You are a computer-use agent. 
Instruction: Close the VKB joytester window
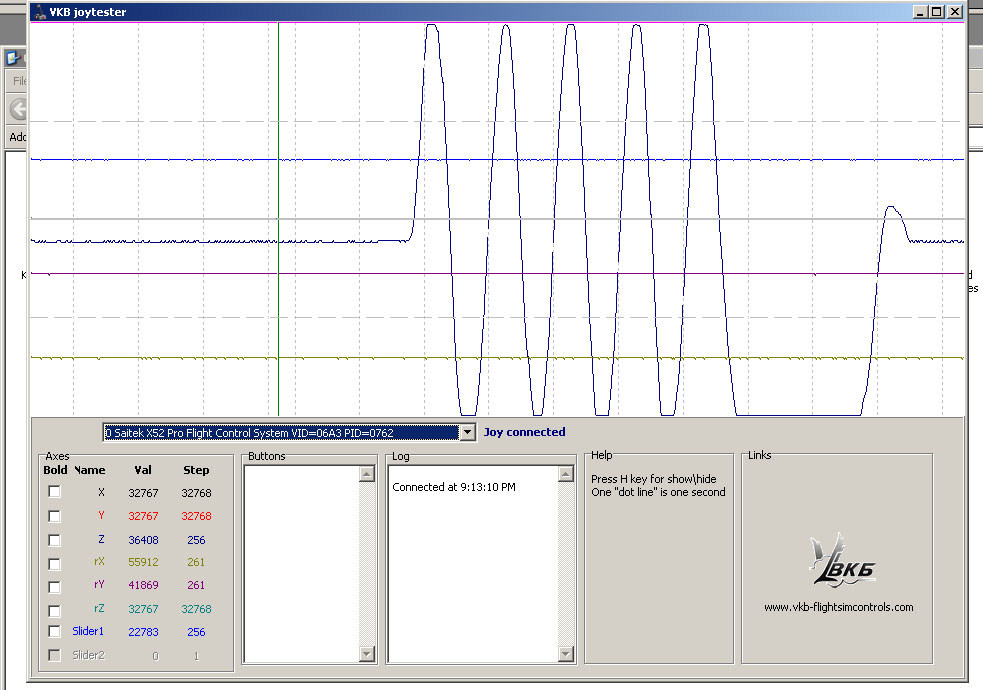pyautogui.click(x=955, y=12)
